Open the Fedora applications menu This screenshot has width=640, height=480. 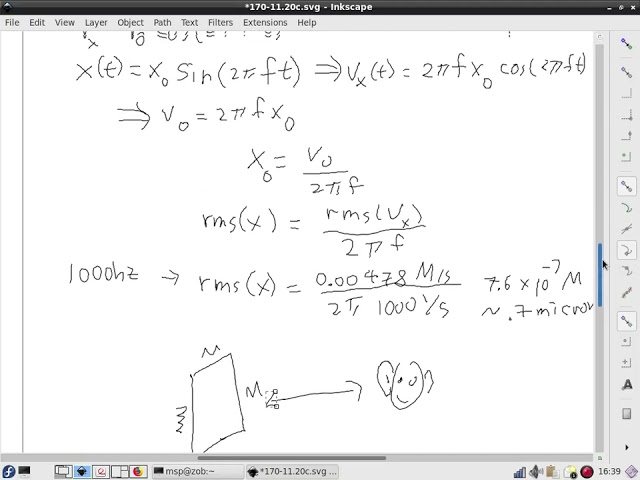pyautogui.click(x=8, y=472)
